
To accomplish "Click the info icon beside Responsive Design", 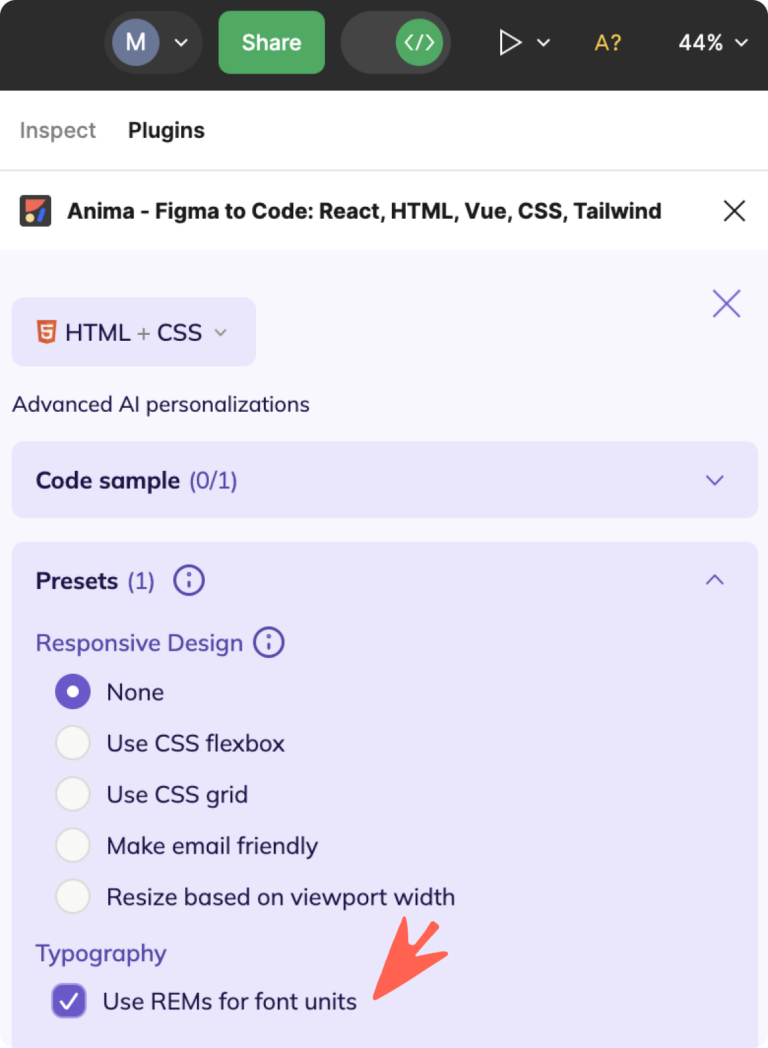I will point(268,643).
